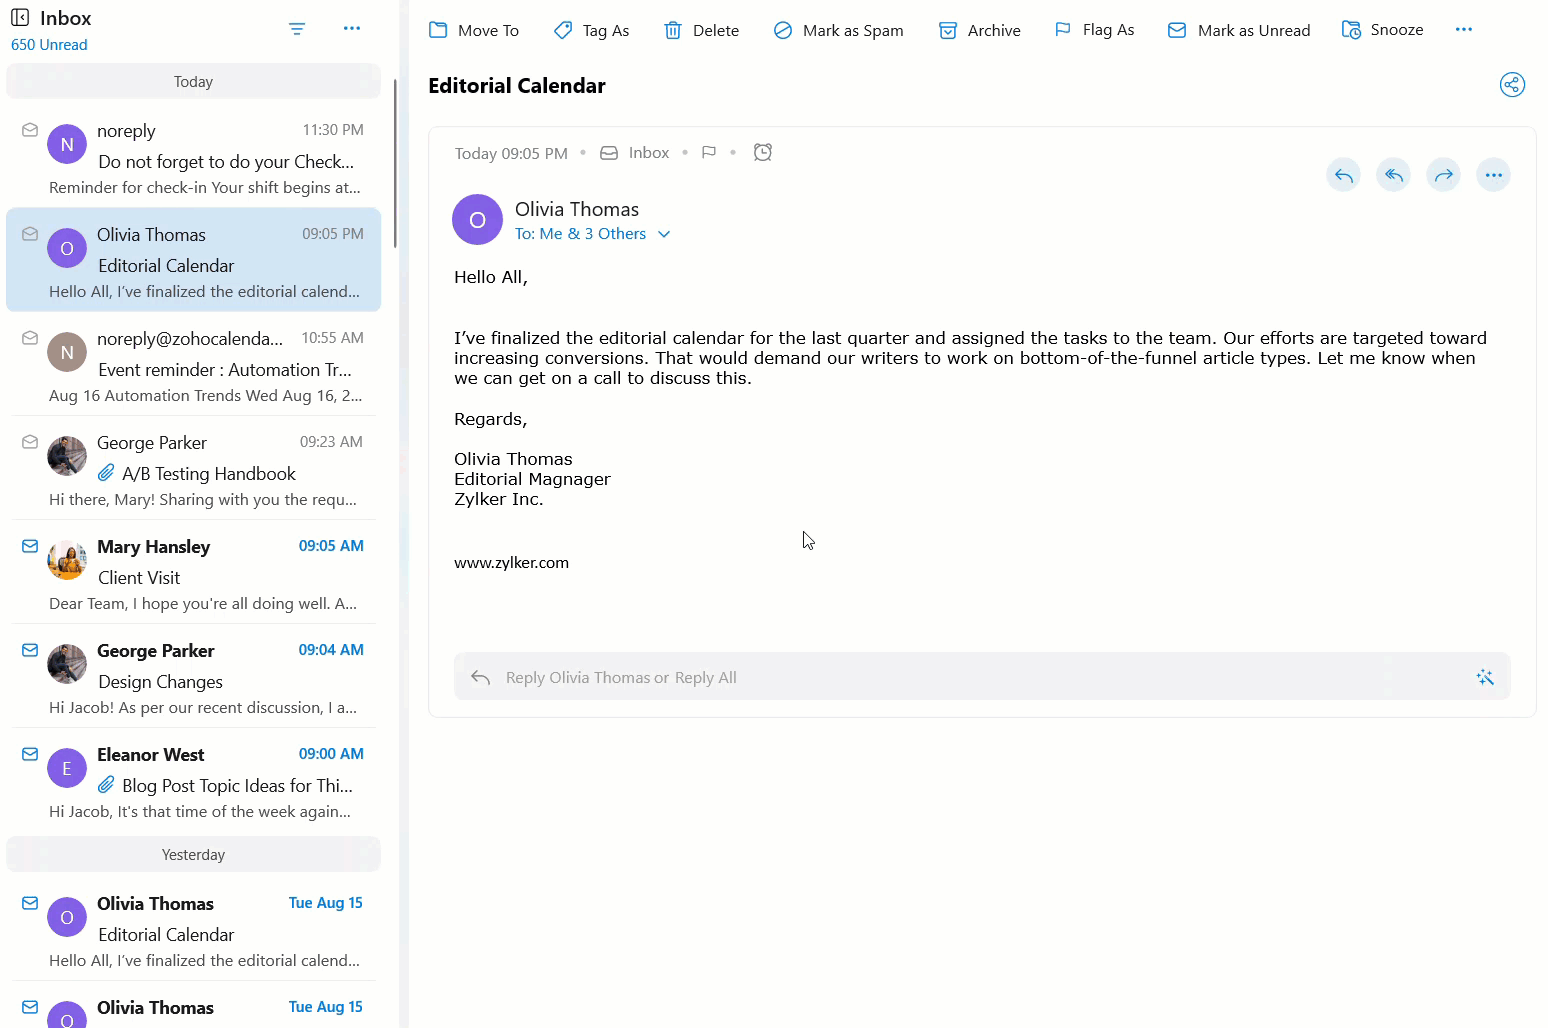Click the Reply All double-arrow button
This screenshot has width=1548, height=1028.
coord(1394,175)
